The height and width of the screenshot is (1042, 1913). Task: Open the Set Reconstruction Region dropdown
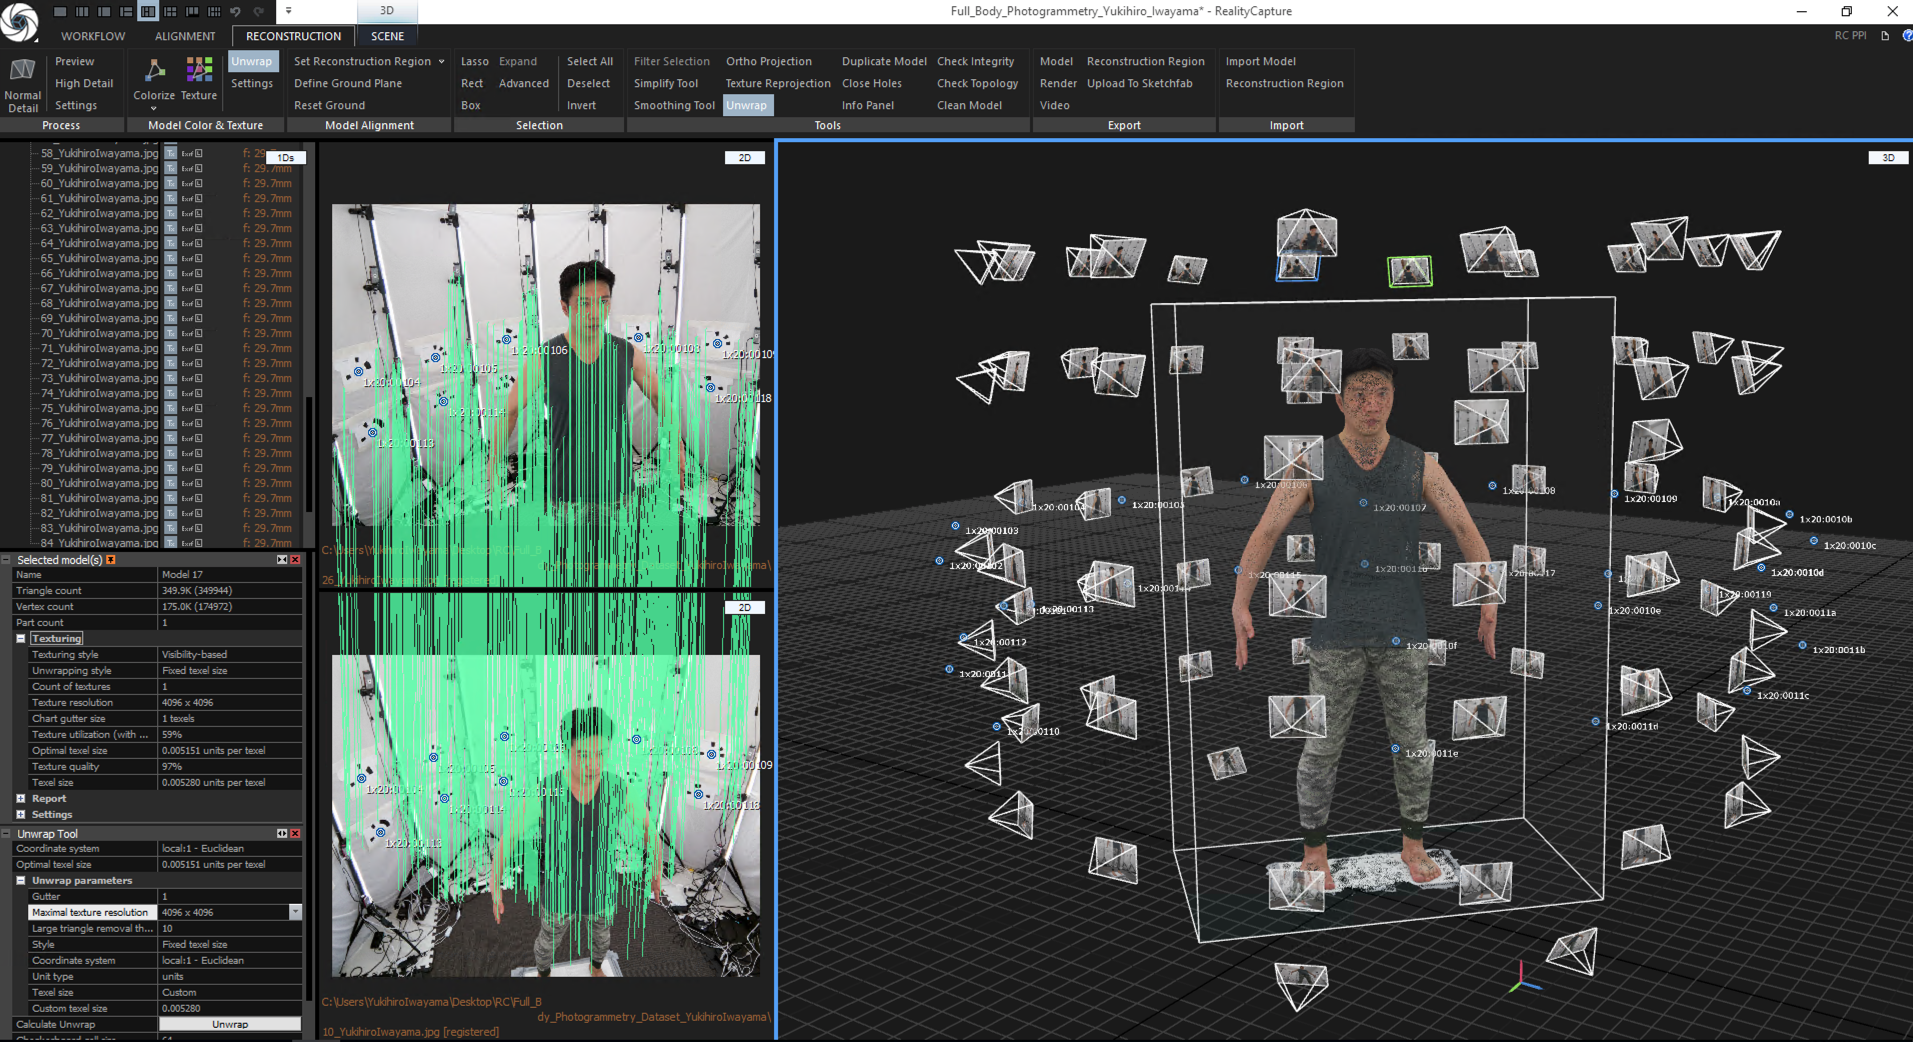[441, 61]
